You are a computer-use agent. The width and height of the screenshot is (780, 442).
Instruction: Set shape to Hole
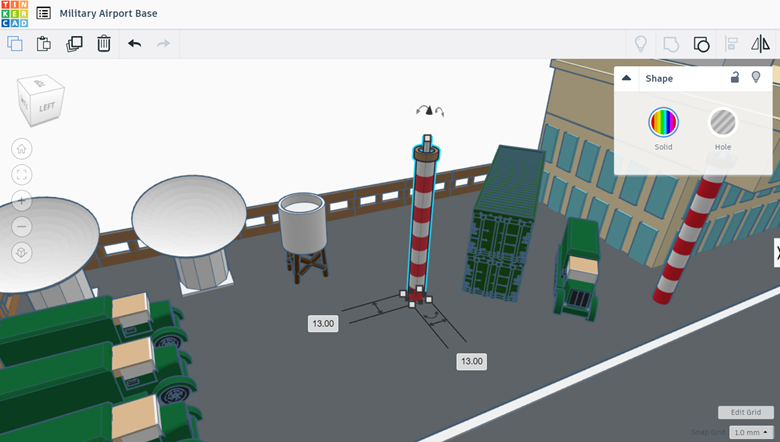click(x=723, y=122)
